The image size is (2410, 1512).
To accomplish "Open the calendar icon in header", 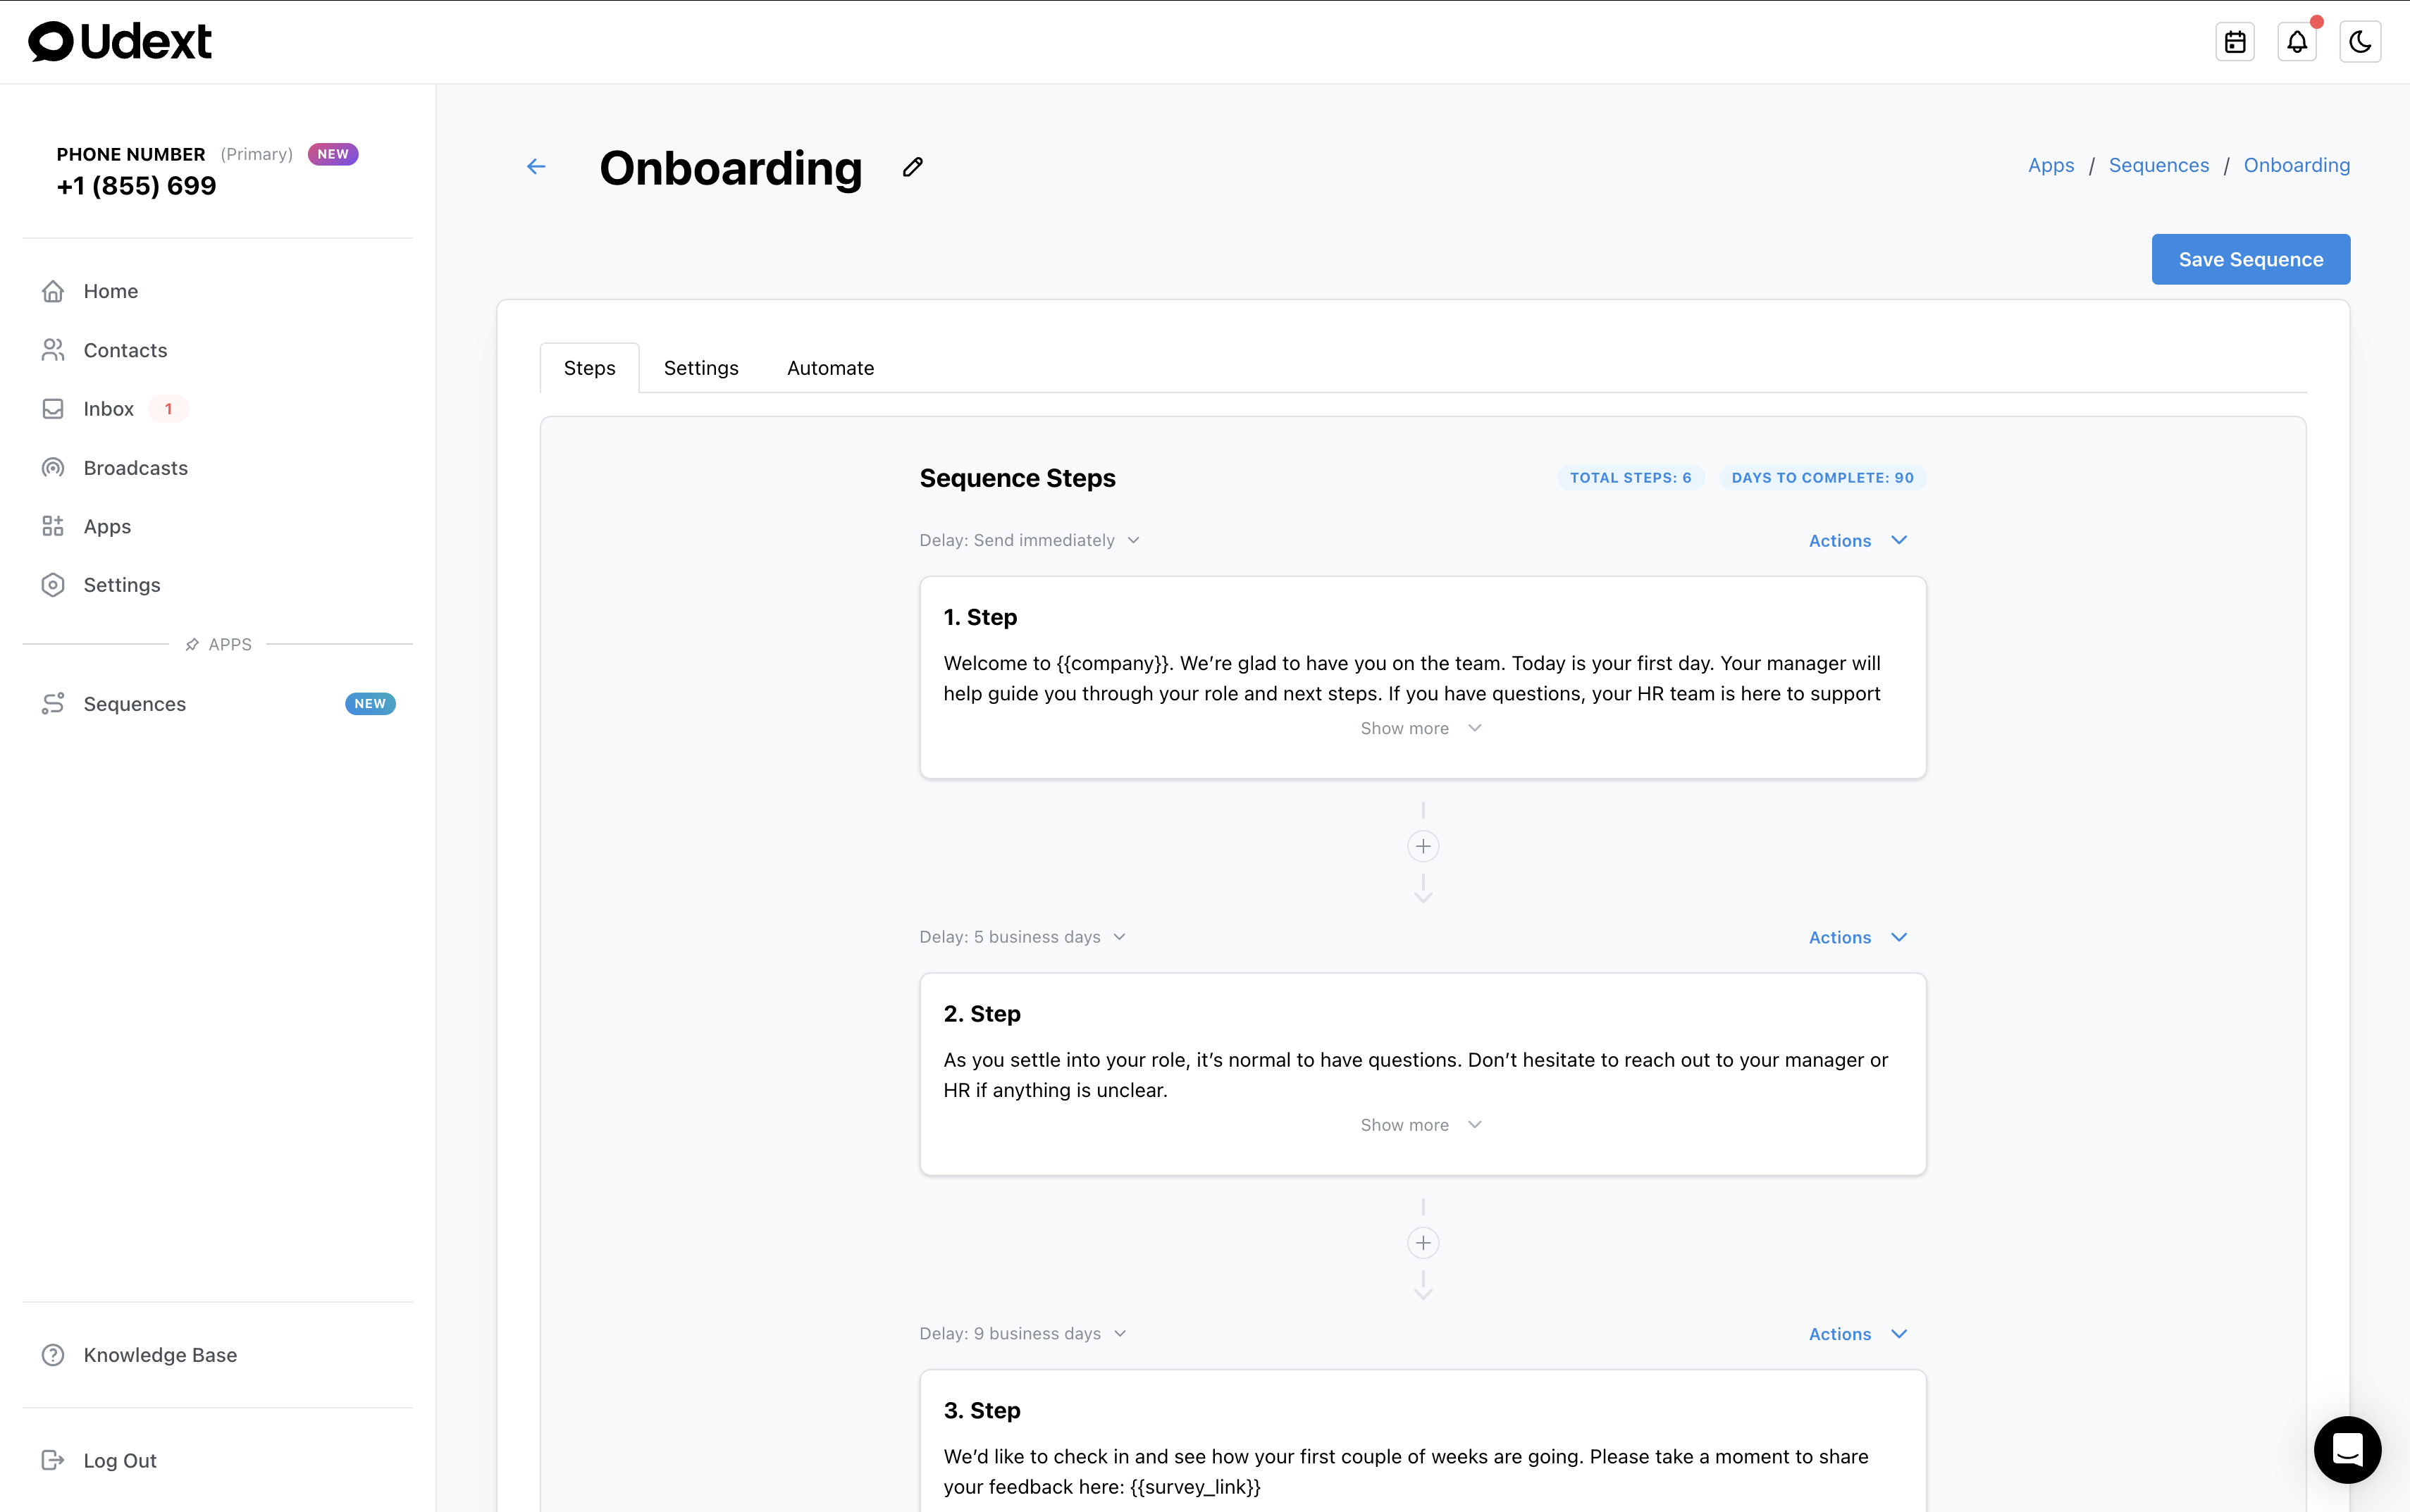I will point(2234,42).
